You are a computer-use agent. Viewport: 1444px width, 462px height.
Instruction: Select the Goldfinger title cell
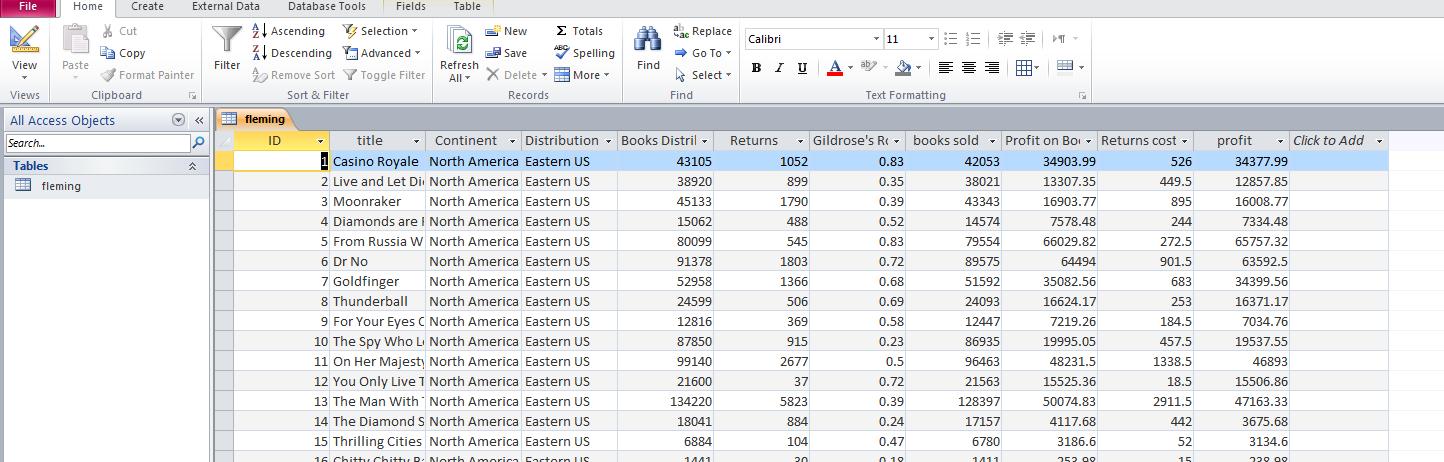(377, 281)
